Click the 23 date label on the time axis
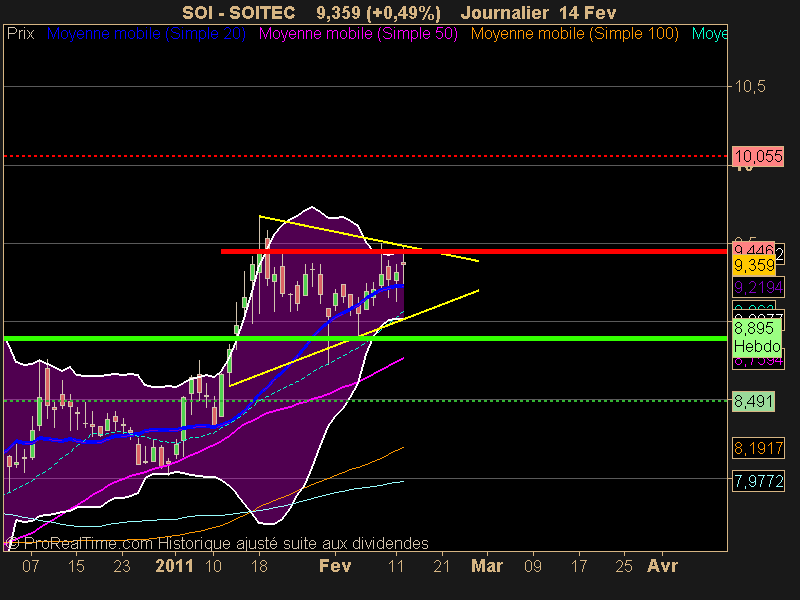The image size is (800, 600). pos(122,566)
